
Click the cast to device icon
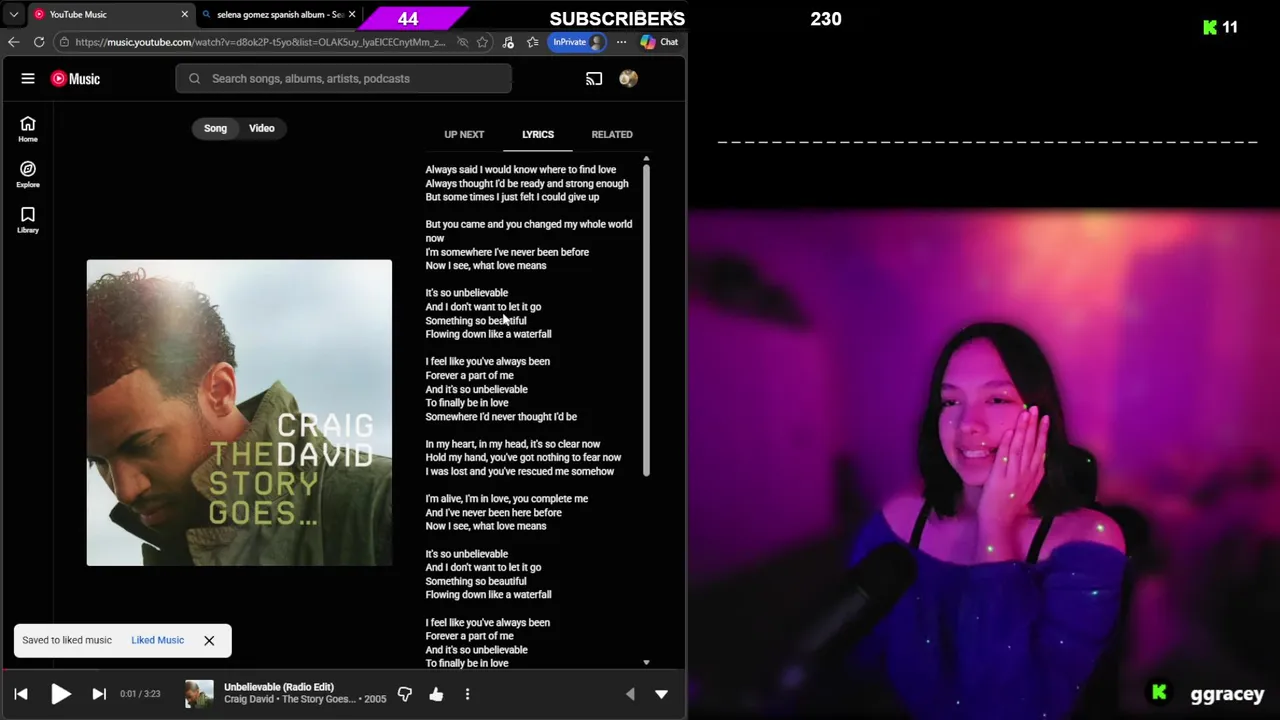594,78
